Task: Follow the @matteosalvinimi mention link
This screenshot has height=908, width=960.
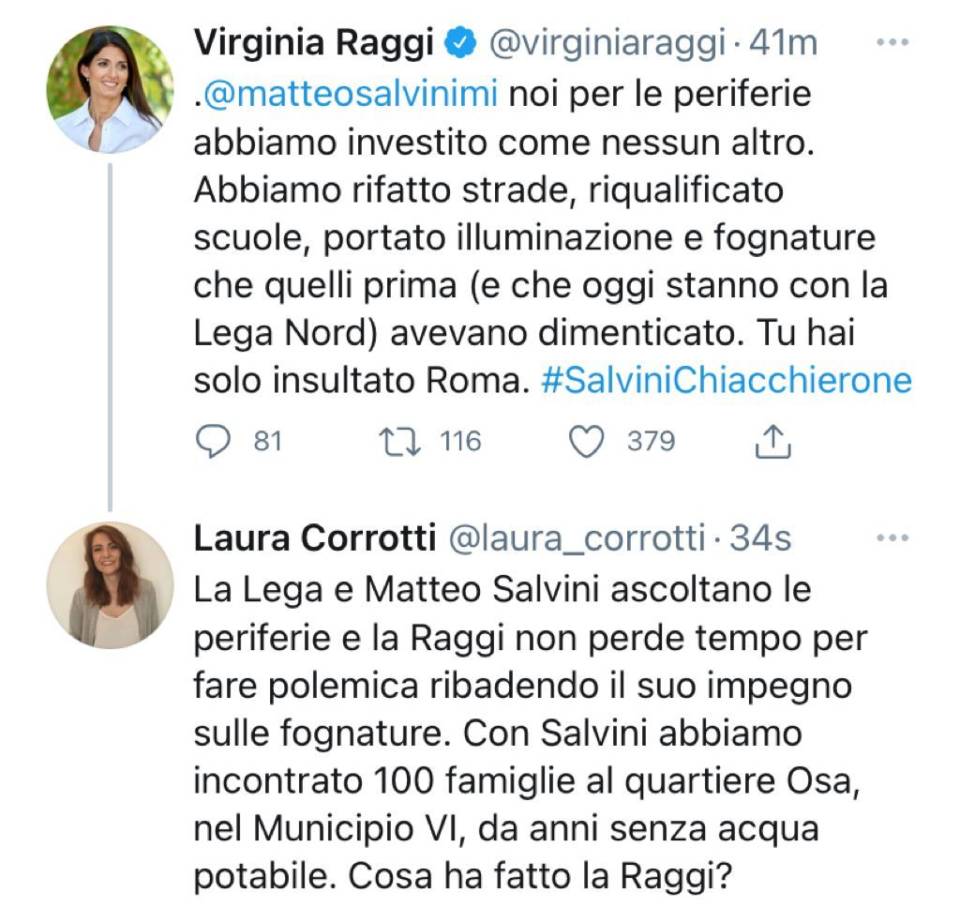Action: pyautogui.click(x=349, y=98)
